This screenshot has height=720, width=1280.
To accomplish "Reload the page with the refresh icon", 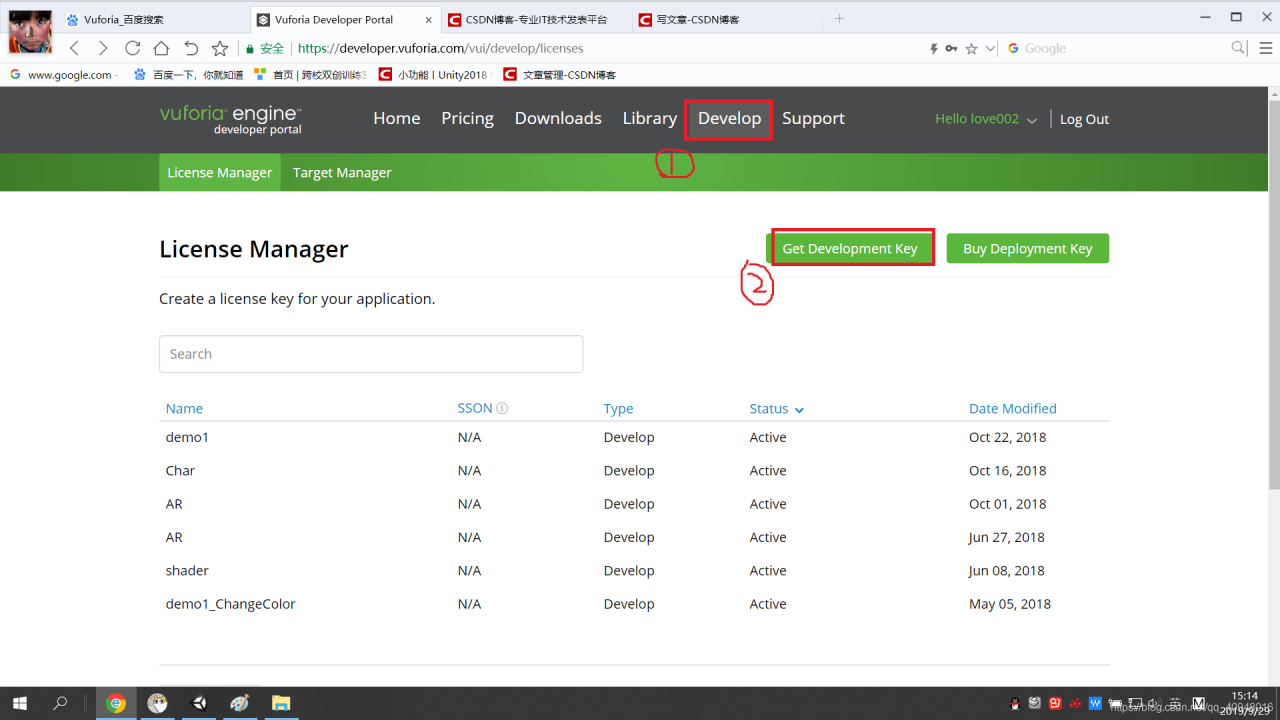I will coord(132,48).
